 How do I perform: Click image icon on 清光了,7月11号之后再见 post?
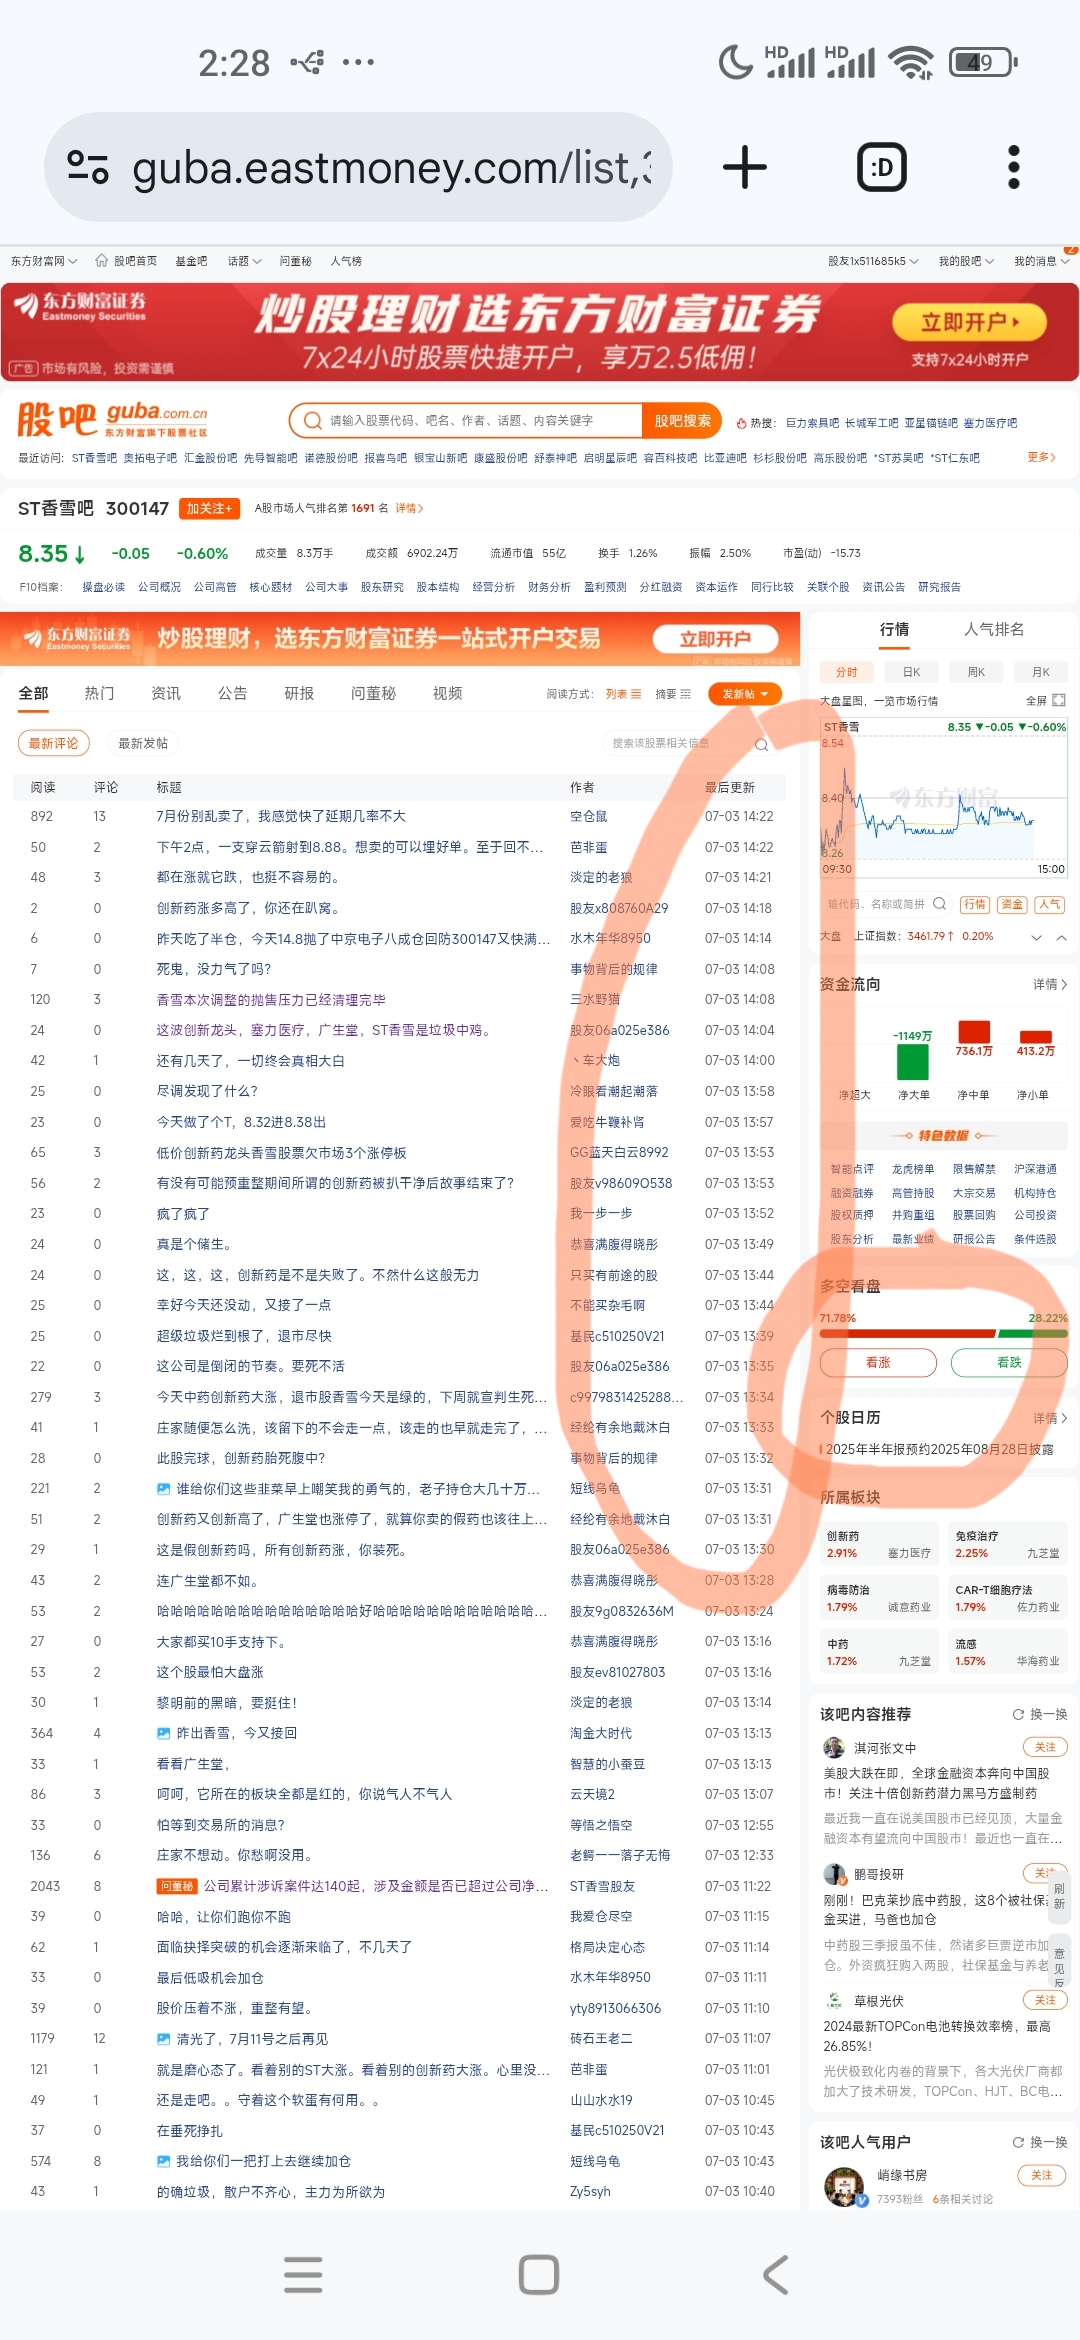(163, 2039)
